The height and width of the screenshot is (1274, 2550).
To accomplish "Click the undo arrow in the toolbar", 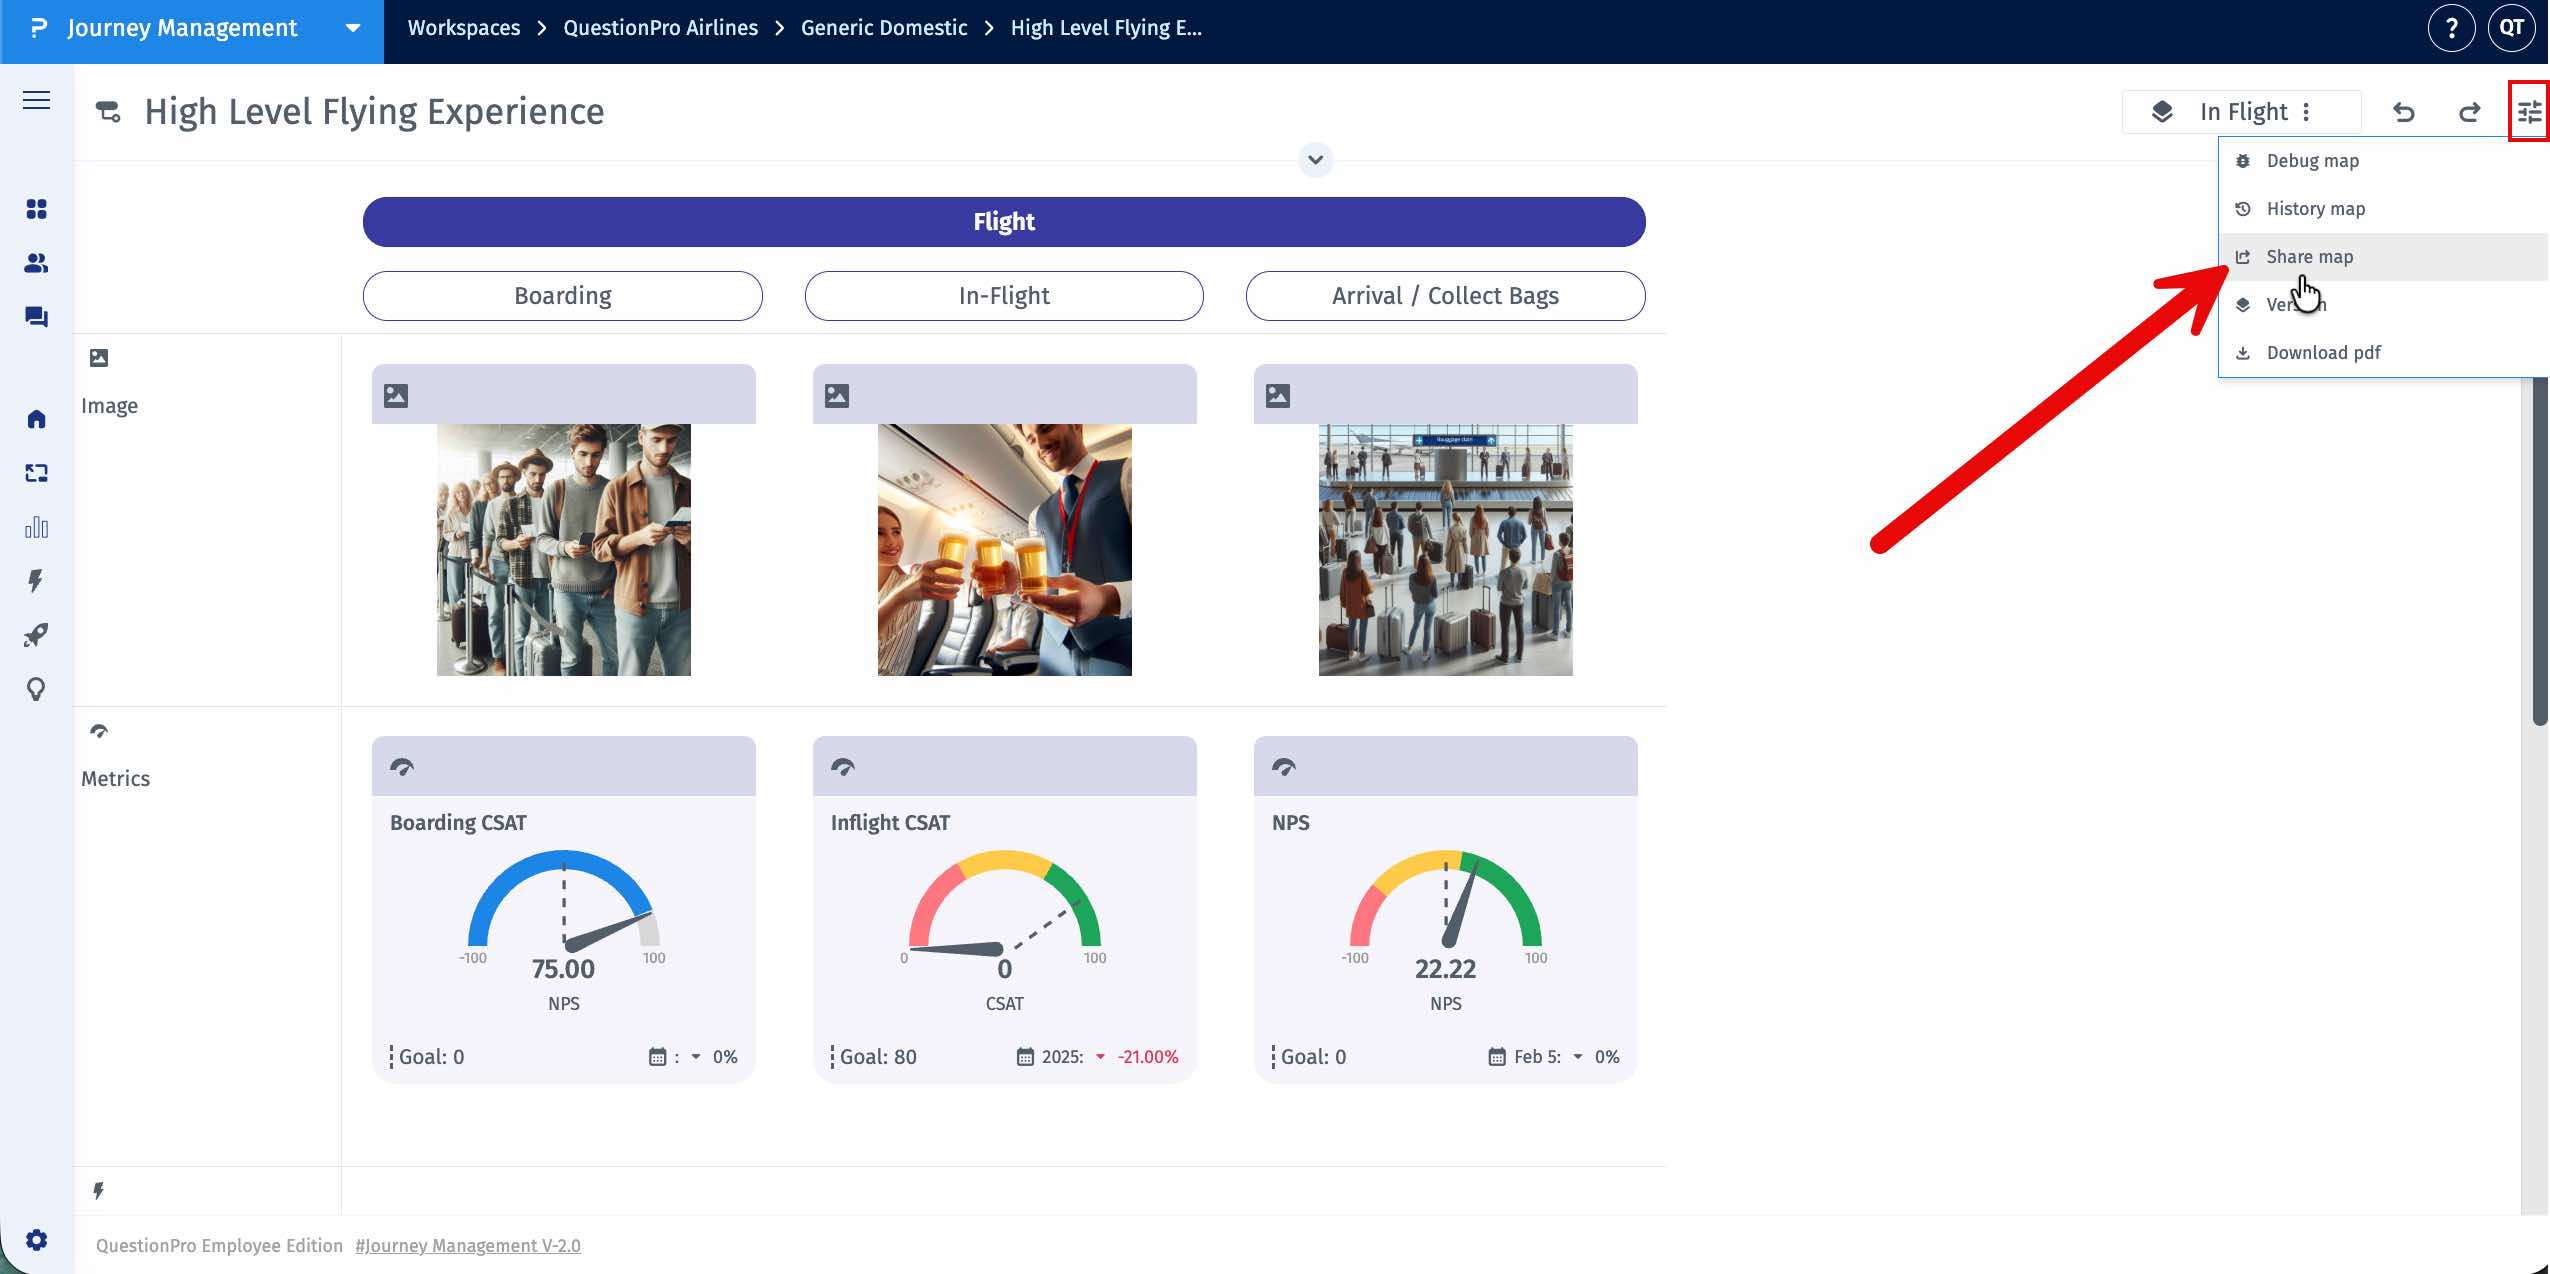I will 2404,112.
